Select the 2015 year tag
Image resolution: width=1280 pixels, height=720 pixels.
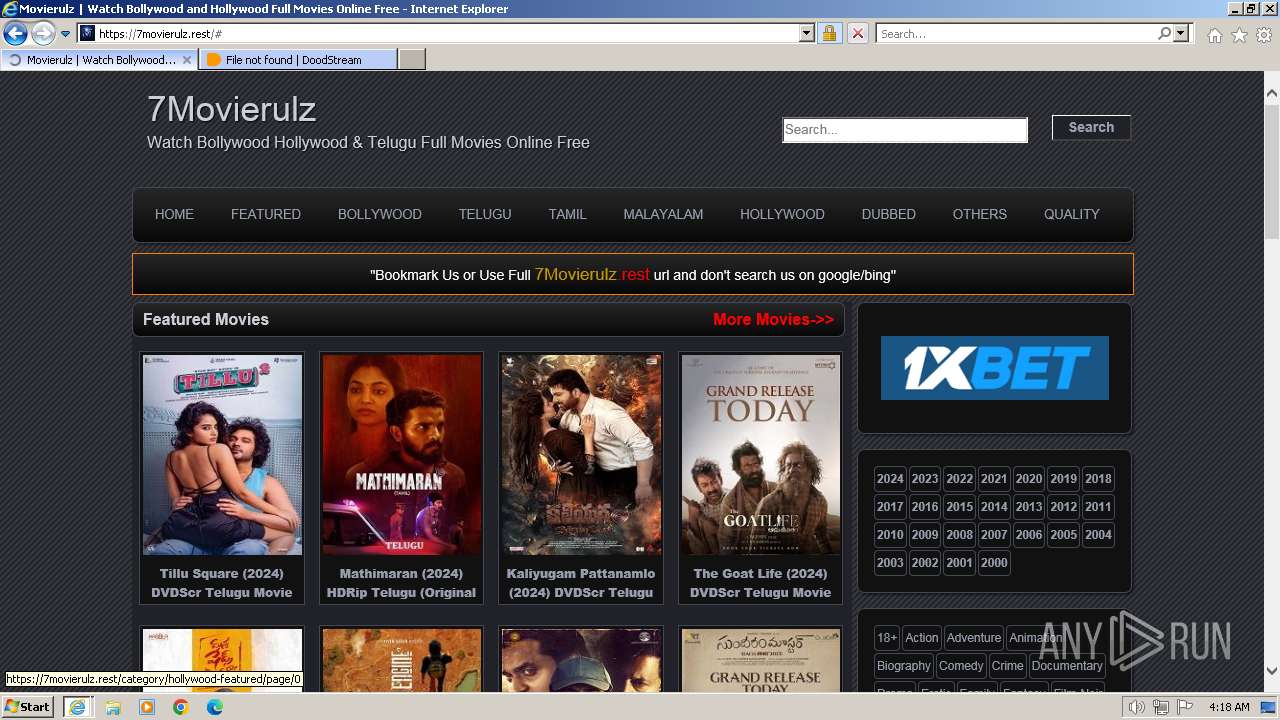click(x=959, y=507)
